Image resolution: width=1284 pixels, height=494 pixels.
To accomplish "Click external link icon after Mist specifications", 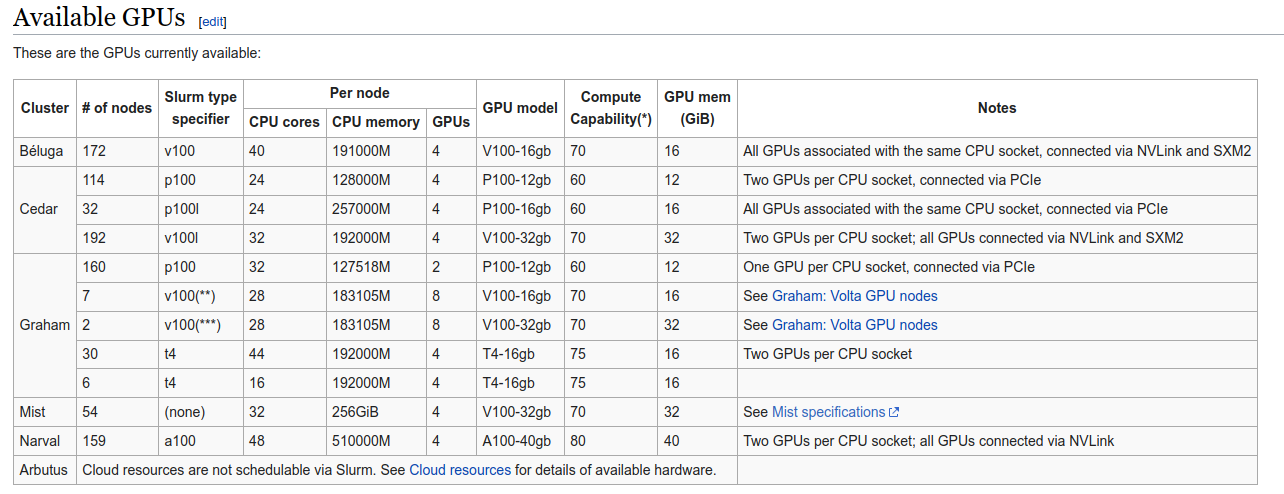I will [x=894, y=412].
